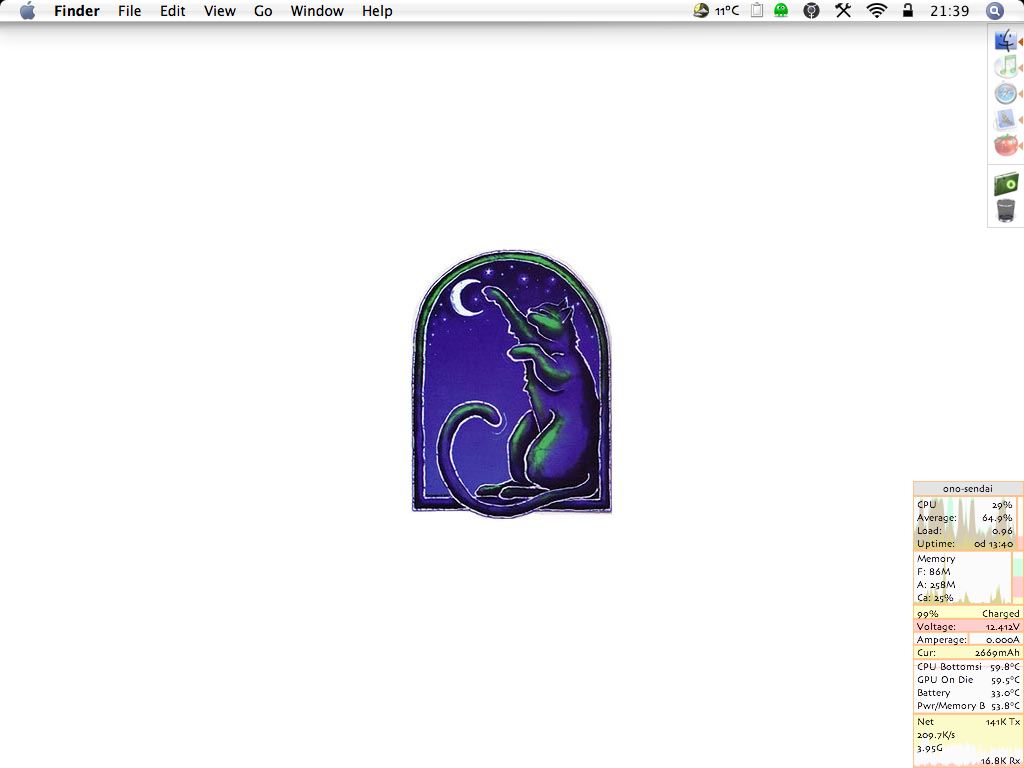Open the Edit menu
1024x768 pixels.
pyautogui.click(x=172, y=11)
